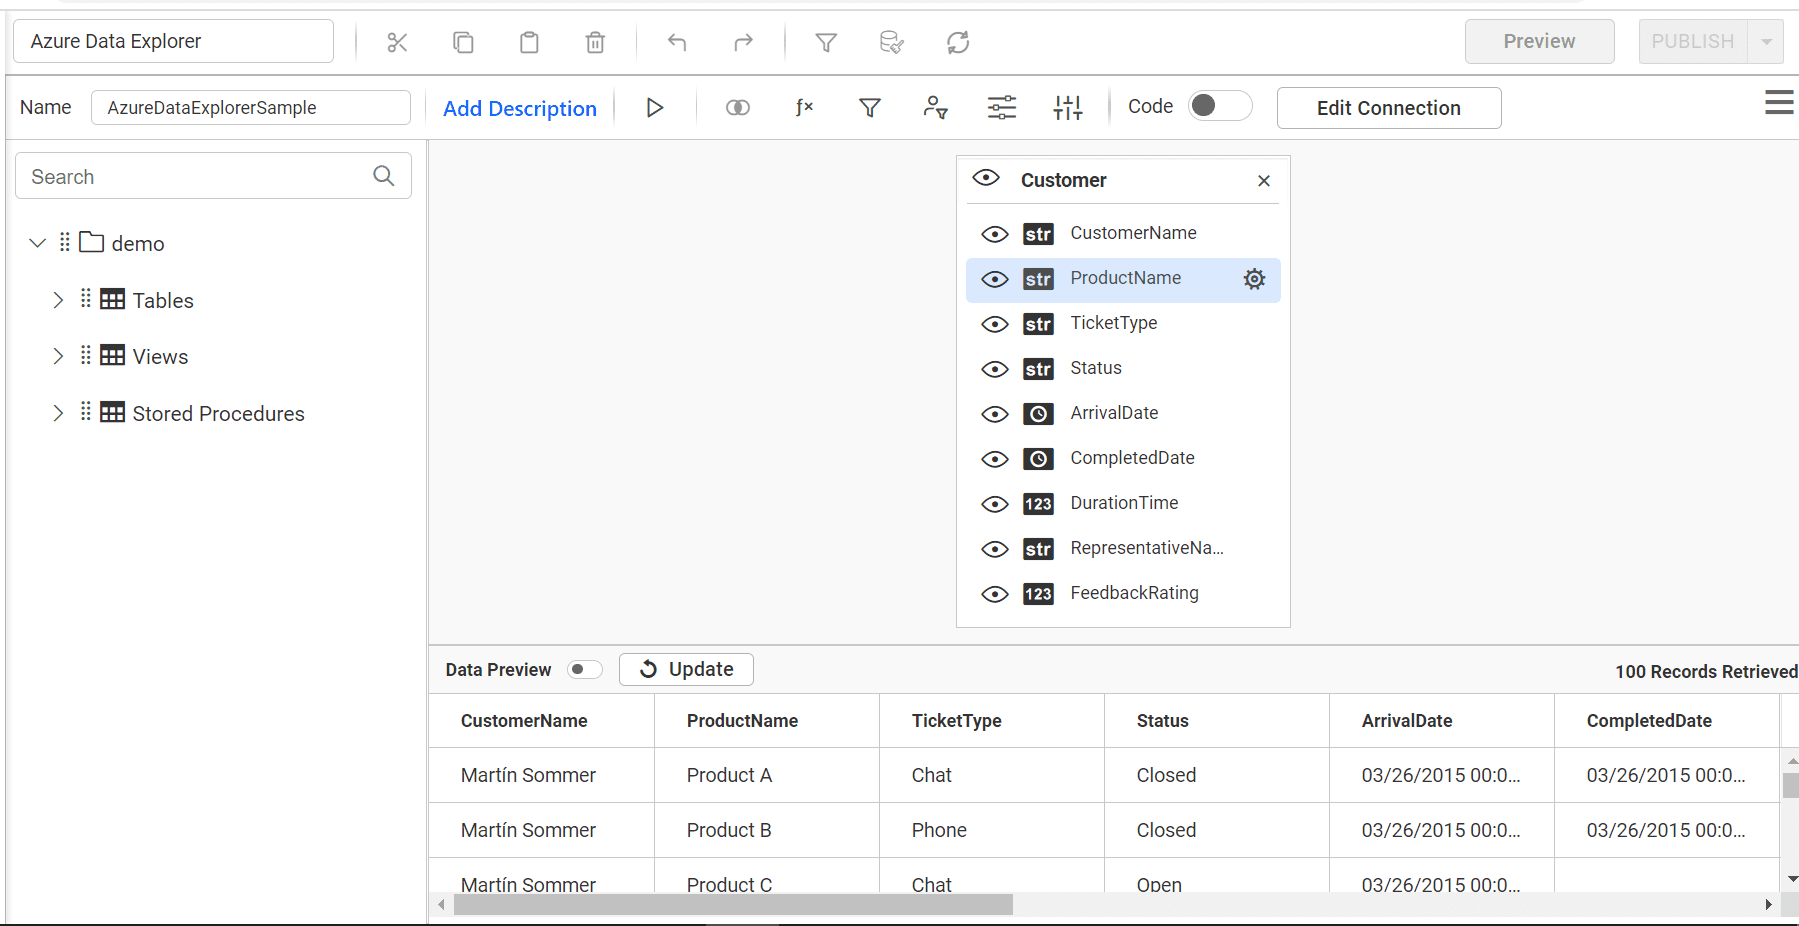Viewport: 1799px width, 926px height.
Task: Toggle visibility of entire Customer table
Action: click(x=986, y=178)
